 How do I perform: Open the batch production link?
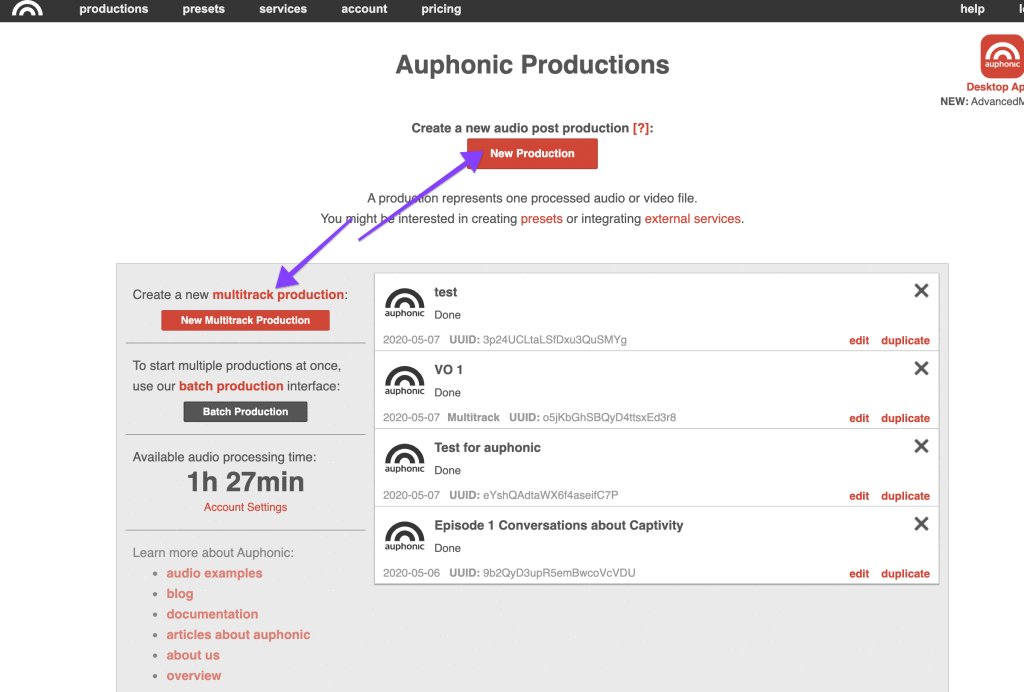pyautogui.click(x=231, y=386)
